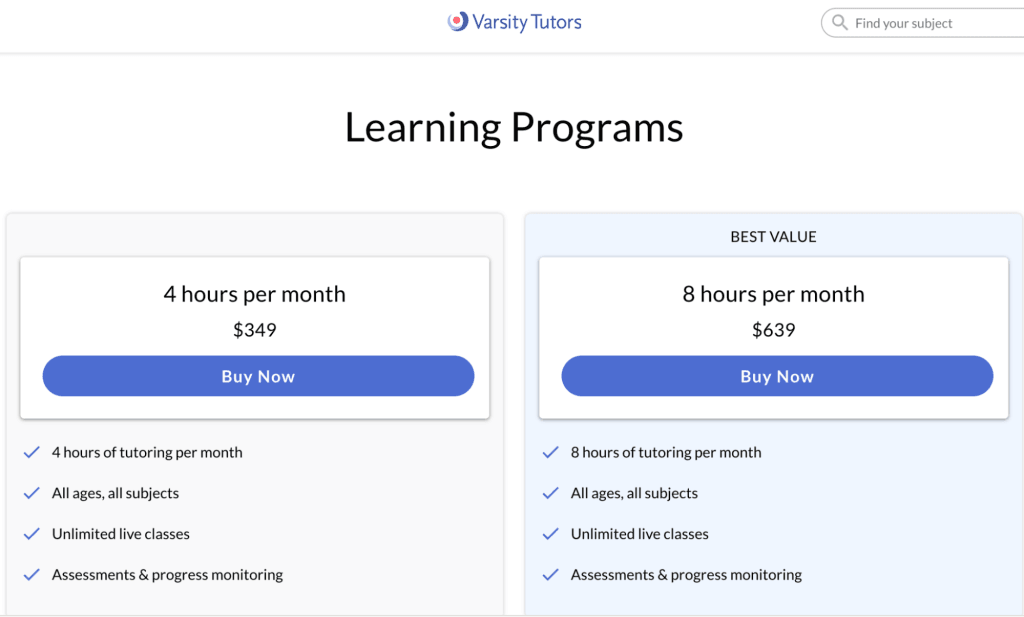The width and height of the screenshot is (1024, 617).
Task: Click the '4 hours per month' card title
Action: (255, 294)
